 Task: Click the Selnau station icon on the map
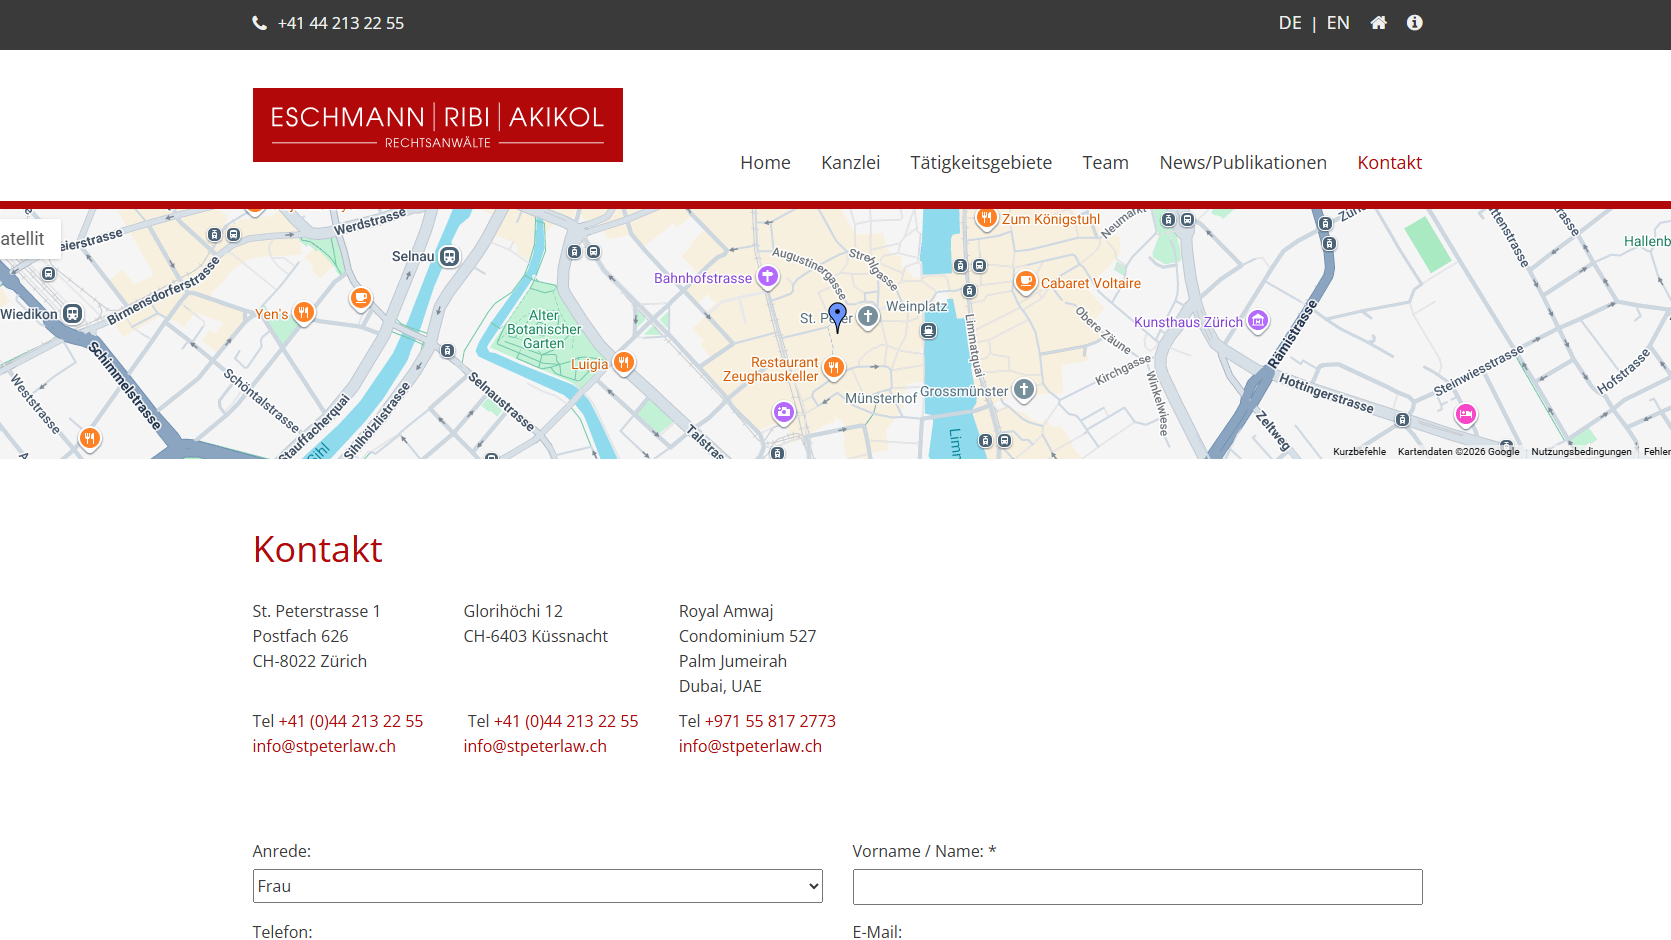450,256
